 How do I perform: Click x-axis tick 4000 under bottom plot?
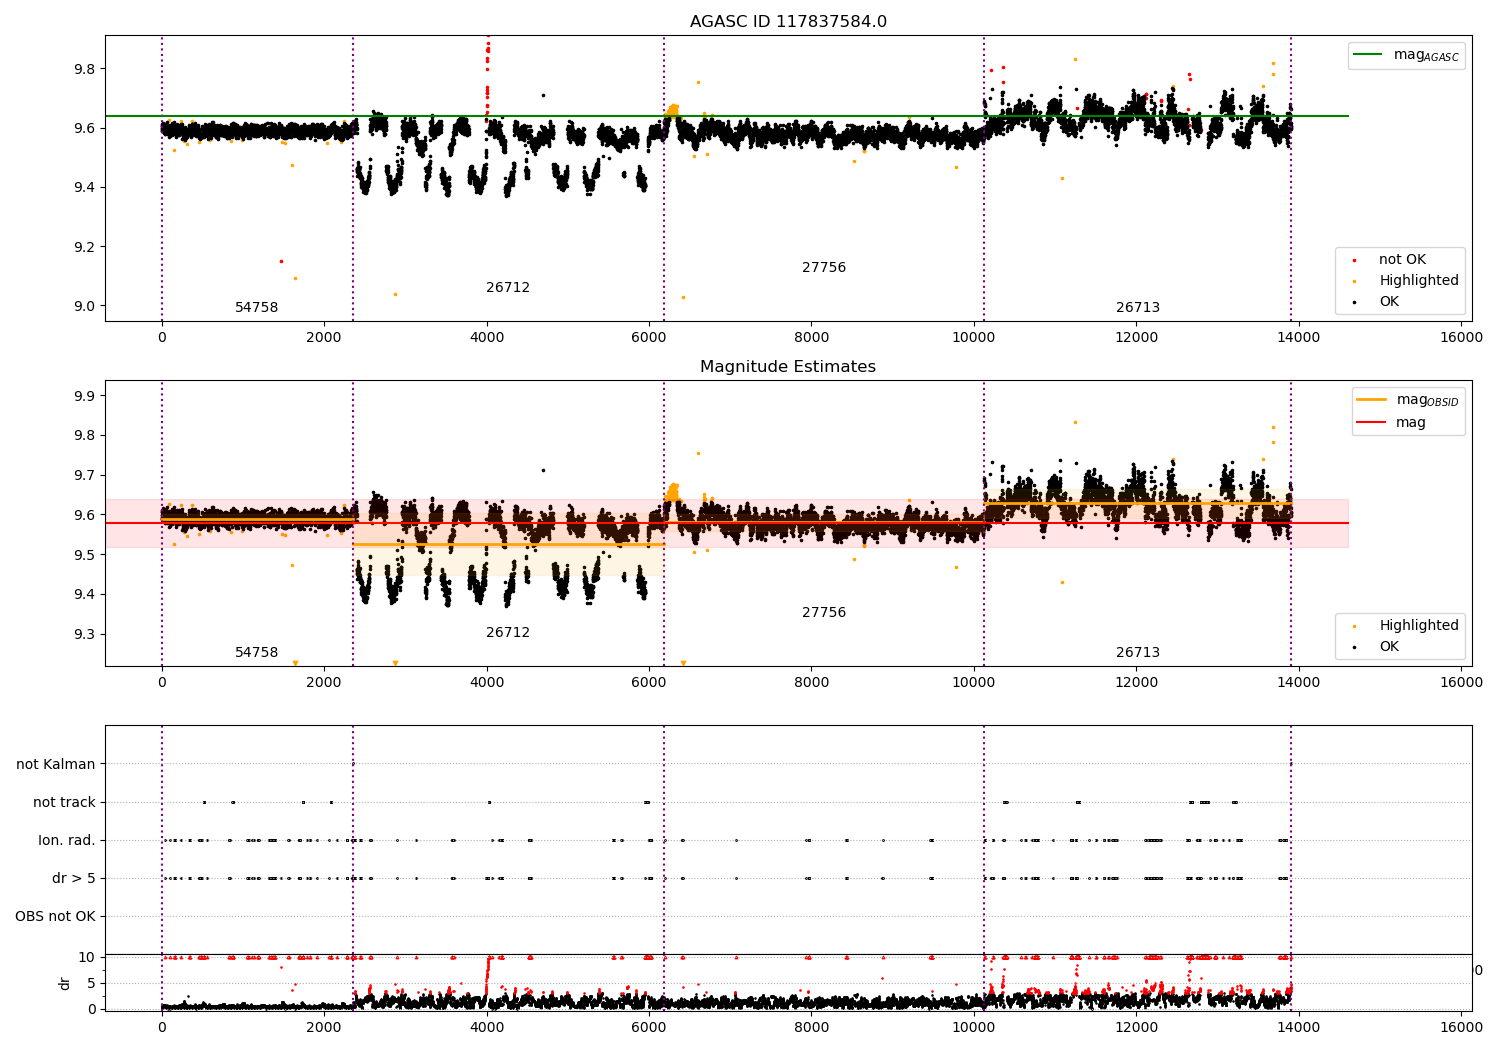[x=487, y=1028]
